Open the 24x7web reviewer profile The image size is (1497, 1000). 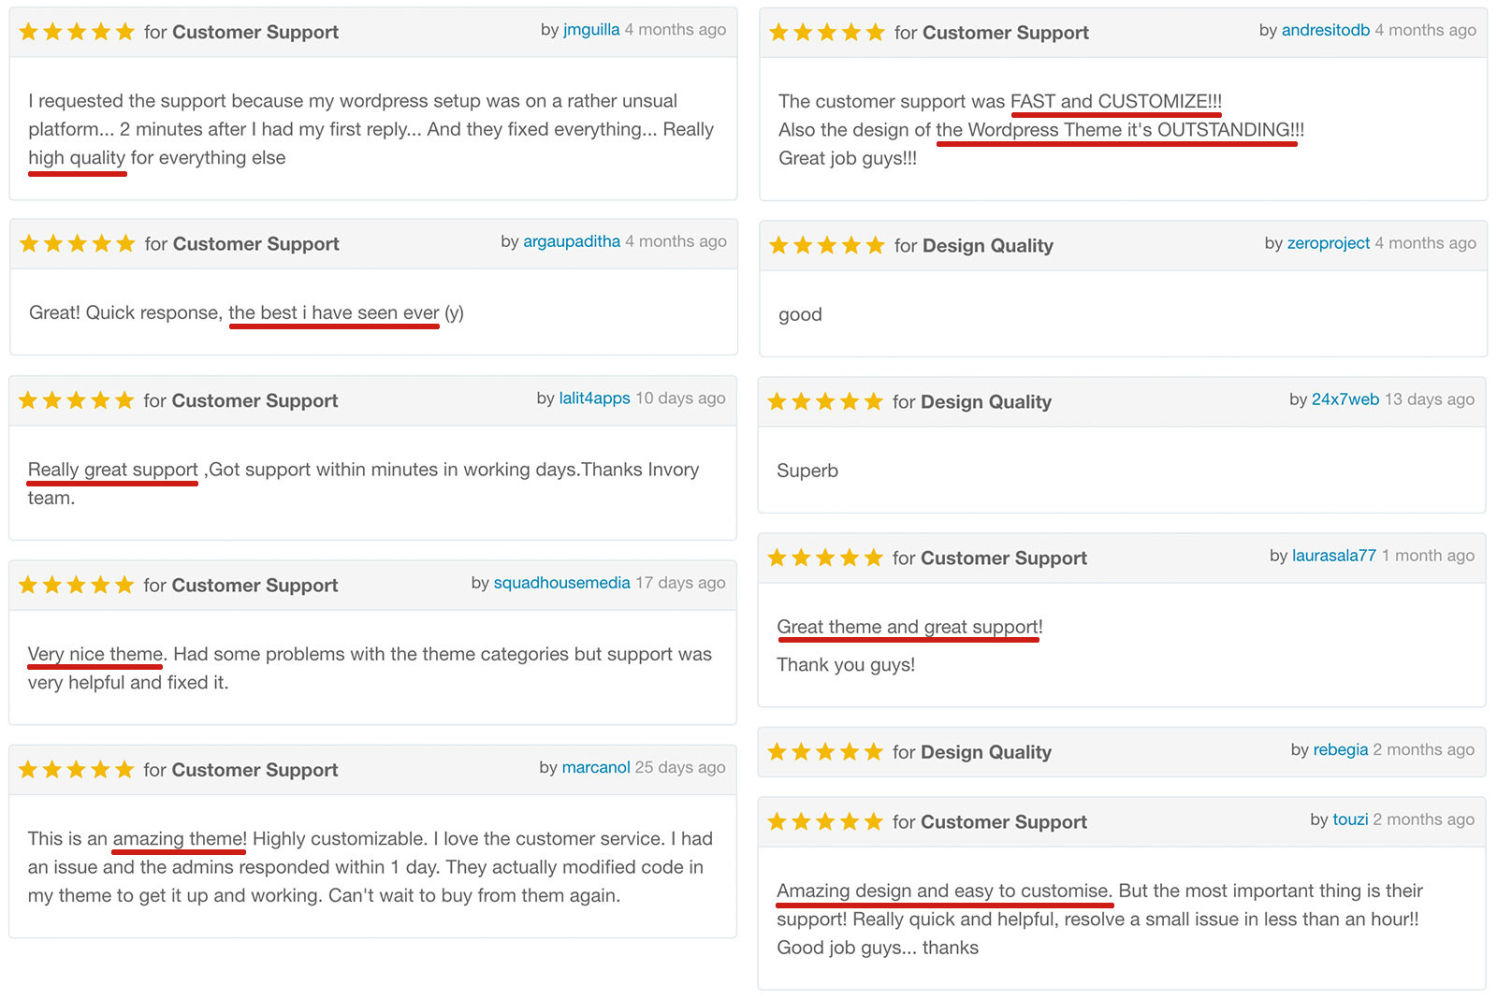pos(1345,399)
